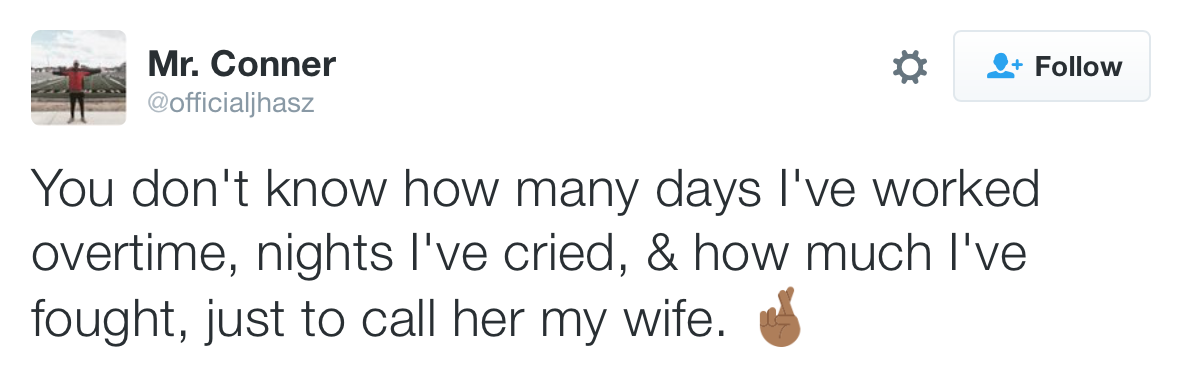Click the word "nights" in the tweet
Screen dimensions: 1180x366
[x=326, y=256]
